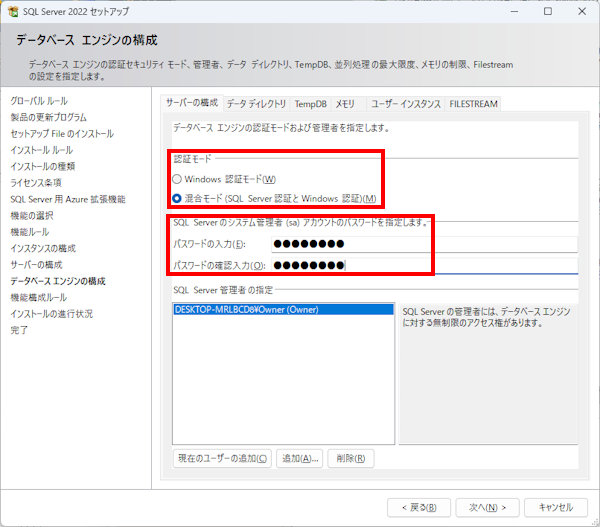The height and width of the screenshot is (527, 600).
Task: Click データベース エンジンの構成 step in sidebar
Action: coord(58,281)
